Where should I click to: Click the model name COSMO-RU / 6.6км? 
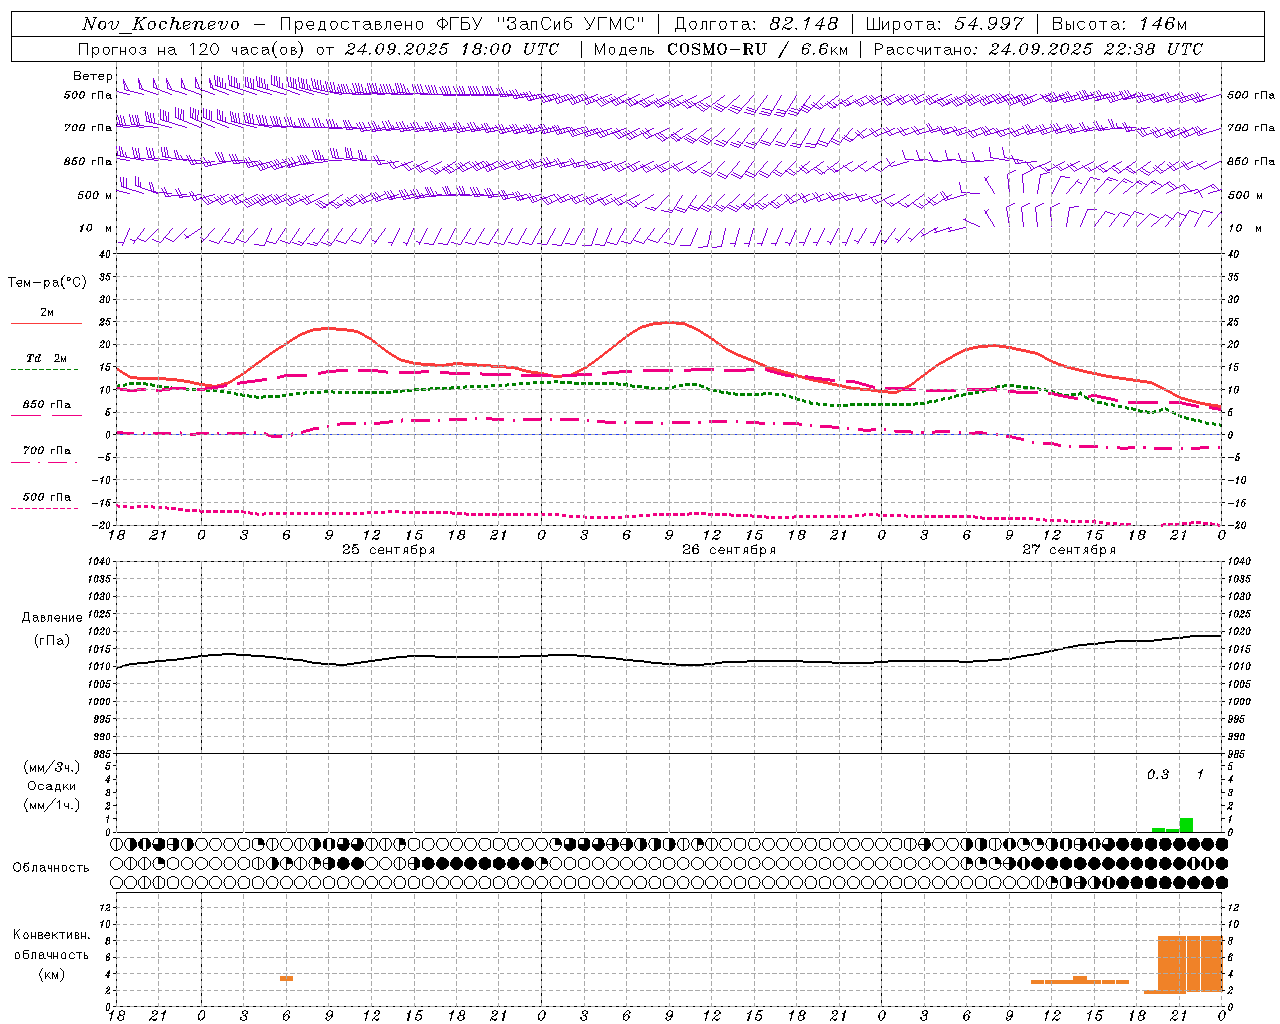757,49
